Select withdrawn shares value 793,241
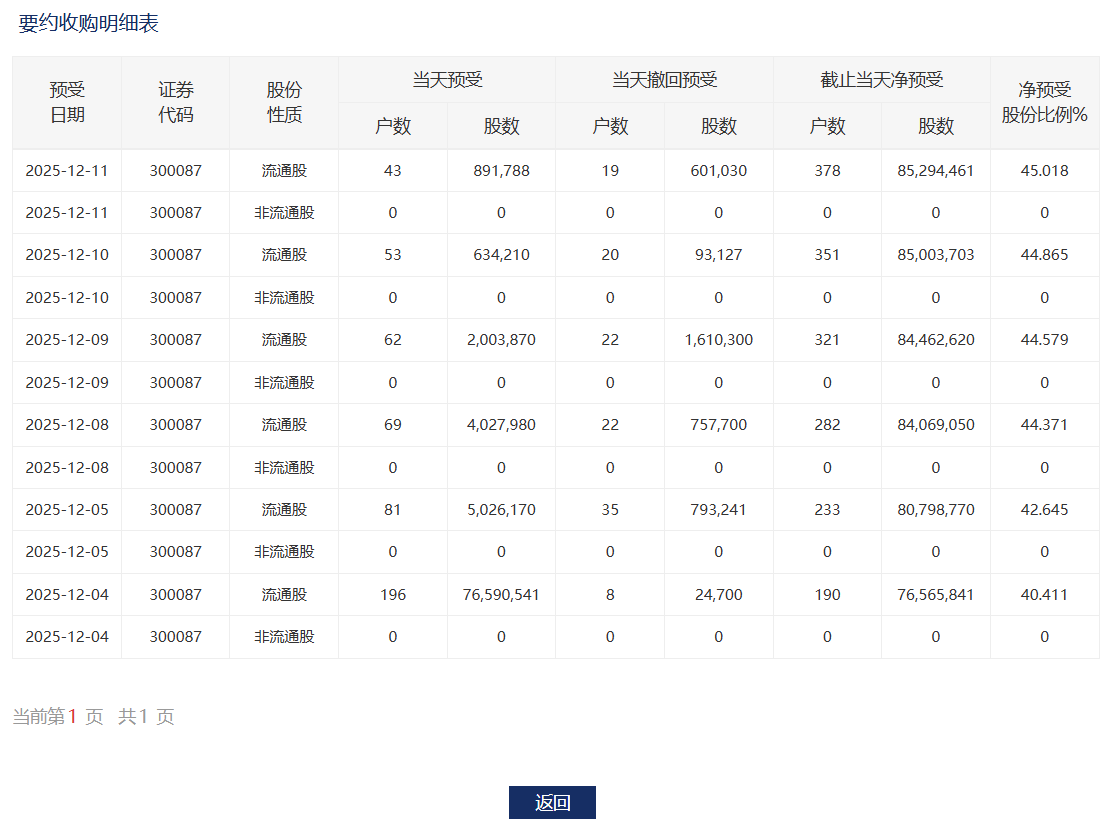The width and height of the screenshot is (1120, 830). click(719, 510)
